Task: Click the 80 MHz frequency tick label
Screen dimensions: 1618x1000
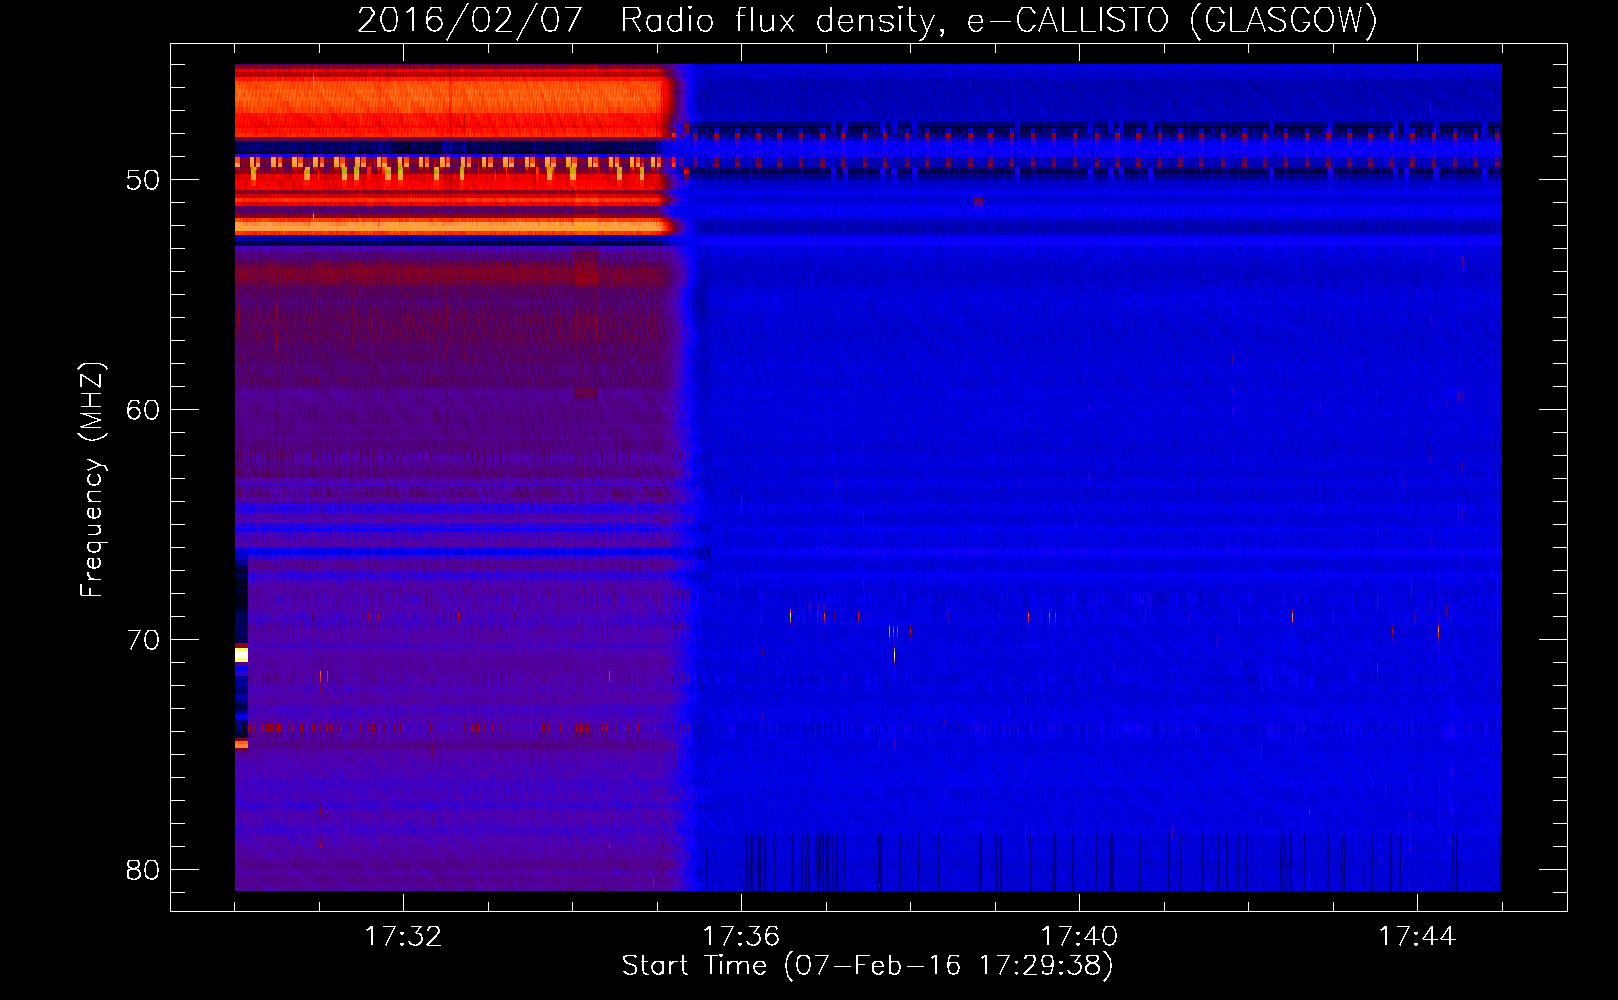Action: point(143,870)
